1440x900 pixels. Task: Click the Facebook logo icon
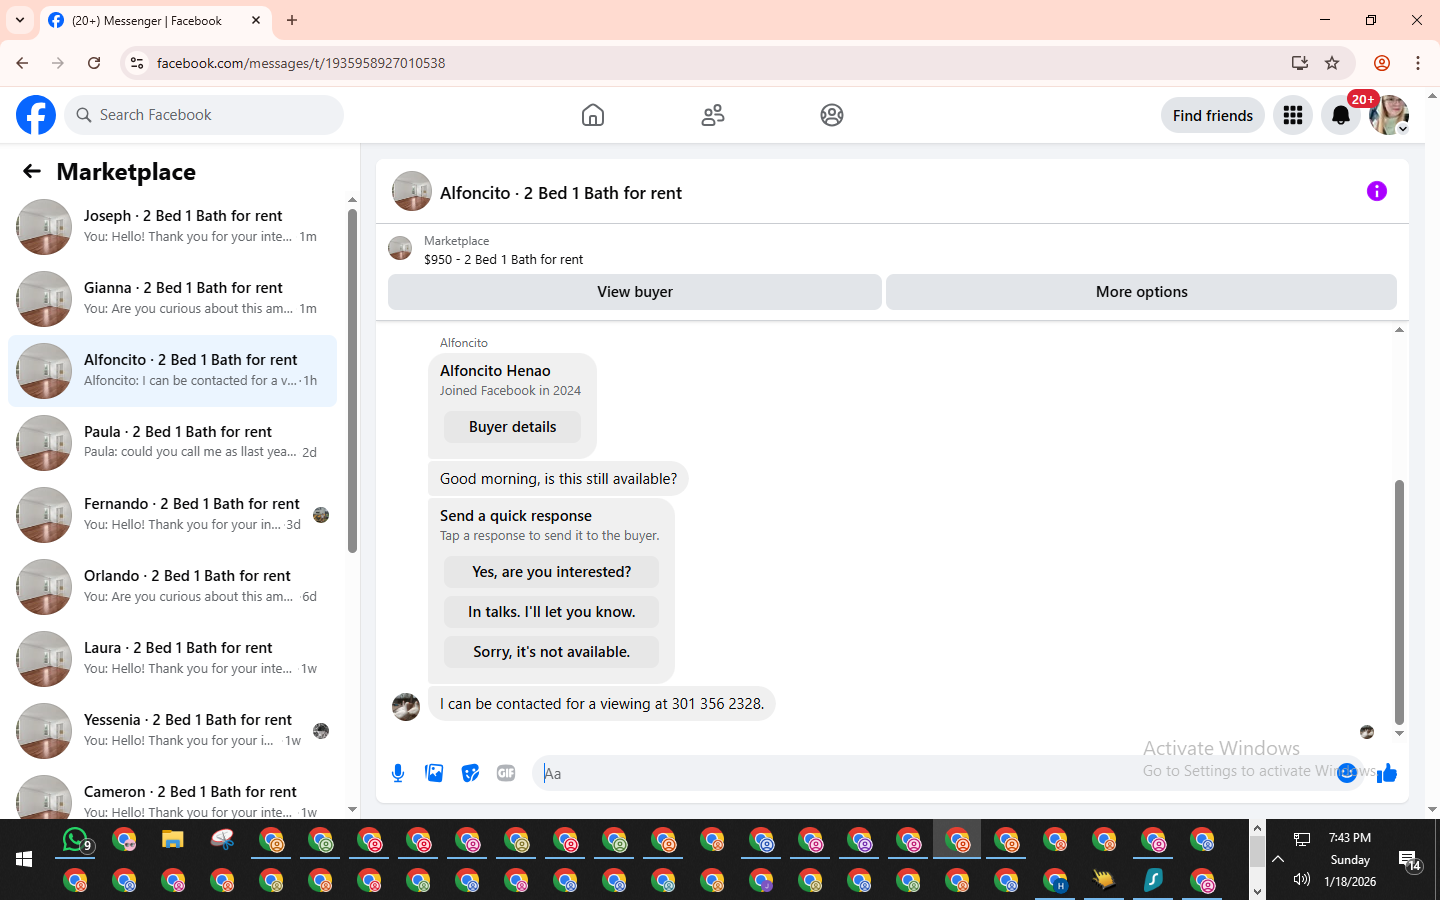click(36, 115)
